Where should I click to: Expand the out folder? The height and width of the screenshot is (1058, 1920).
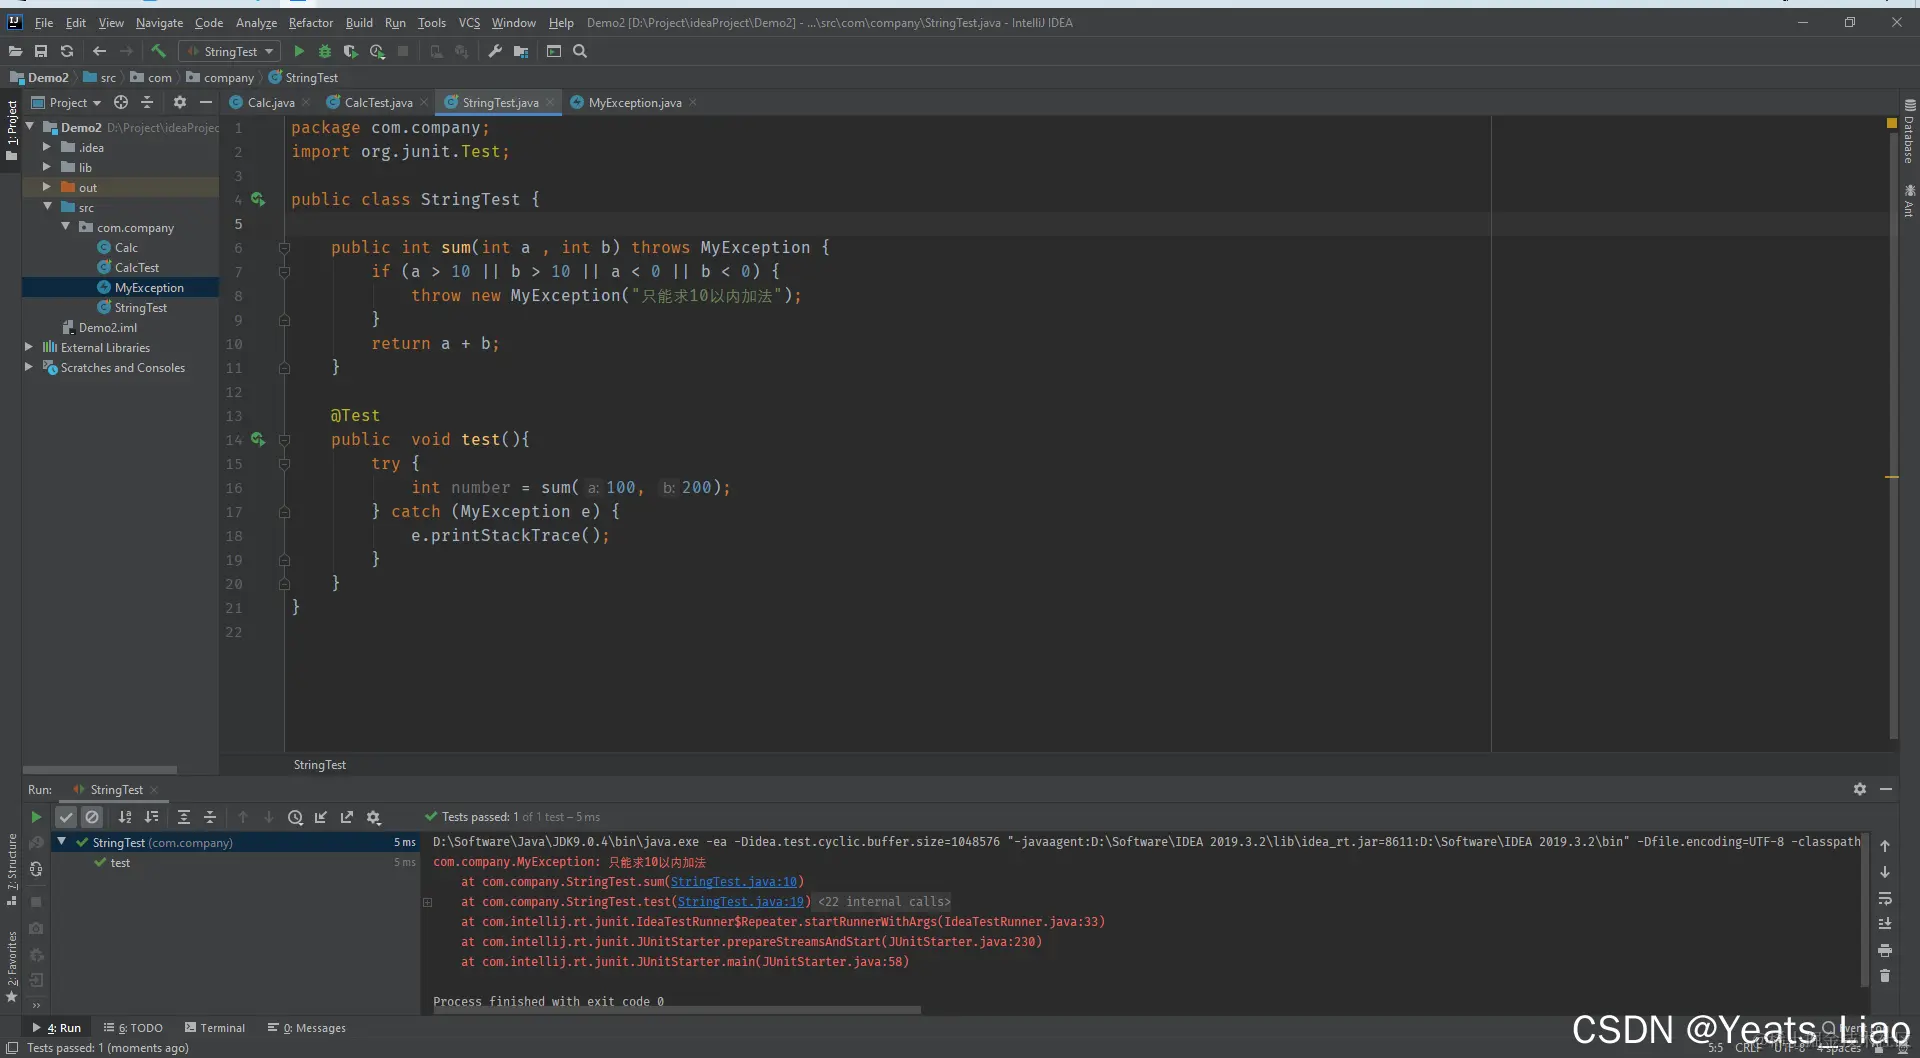click(x=47, y=187)
